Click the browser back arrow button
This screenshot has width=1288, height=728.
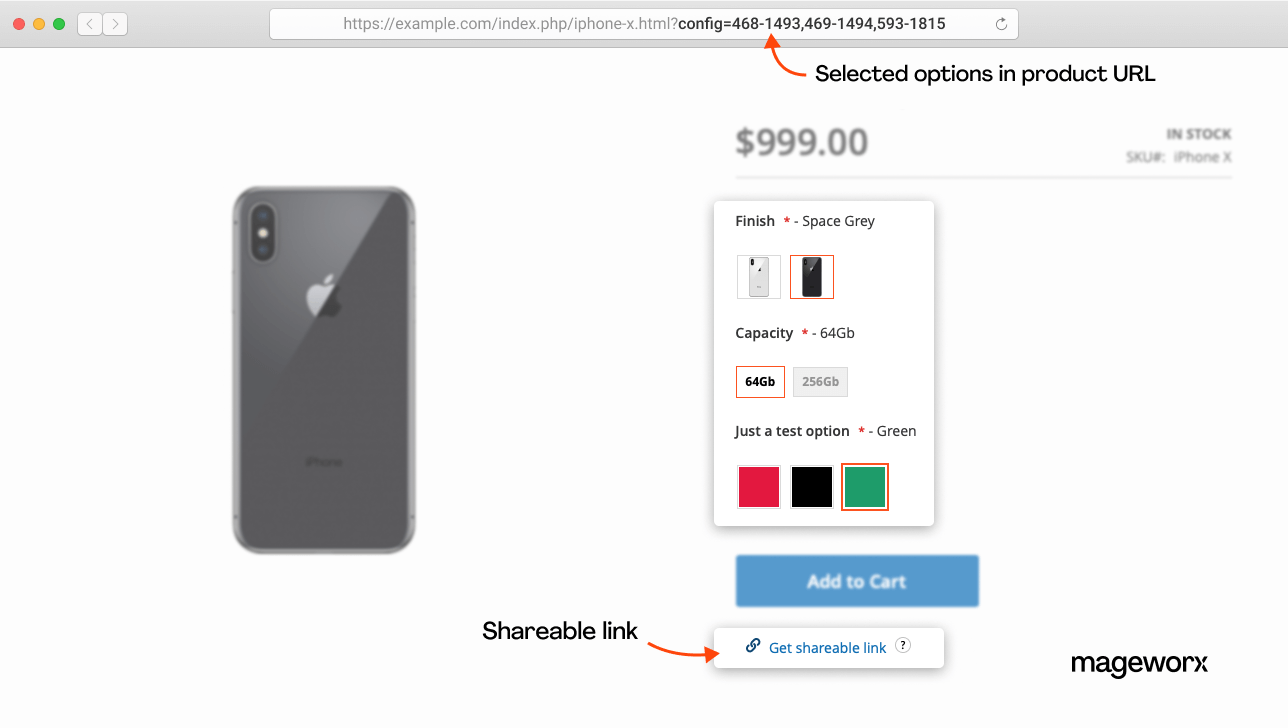[90, 24]
